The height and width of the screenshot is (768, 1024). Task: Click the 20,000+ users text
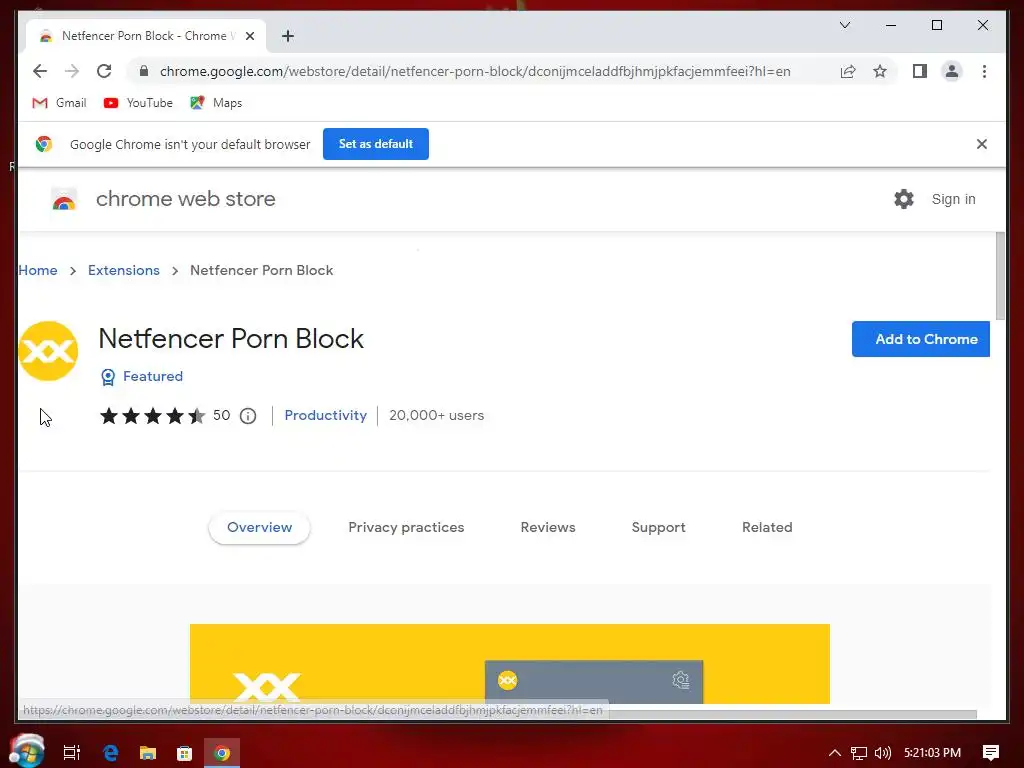pyautogui.click(x=436, y=415)
